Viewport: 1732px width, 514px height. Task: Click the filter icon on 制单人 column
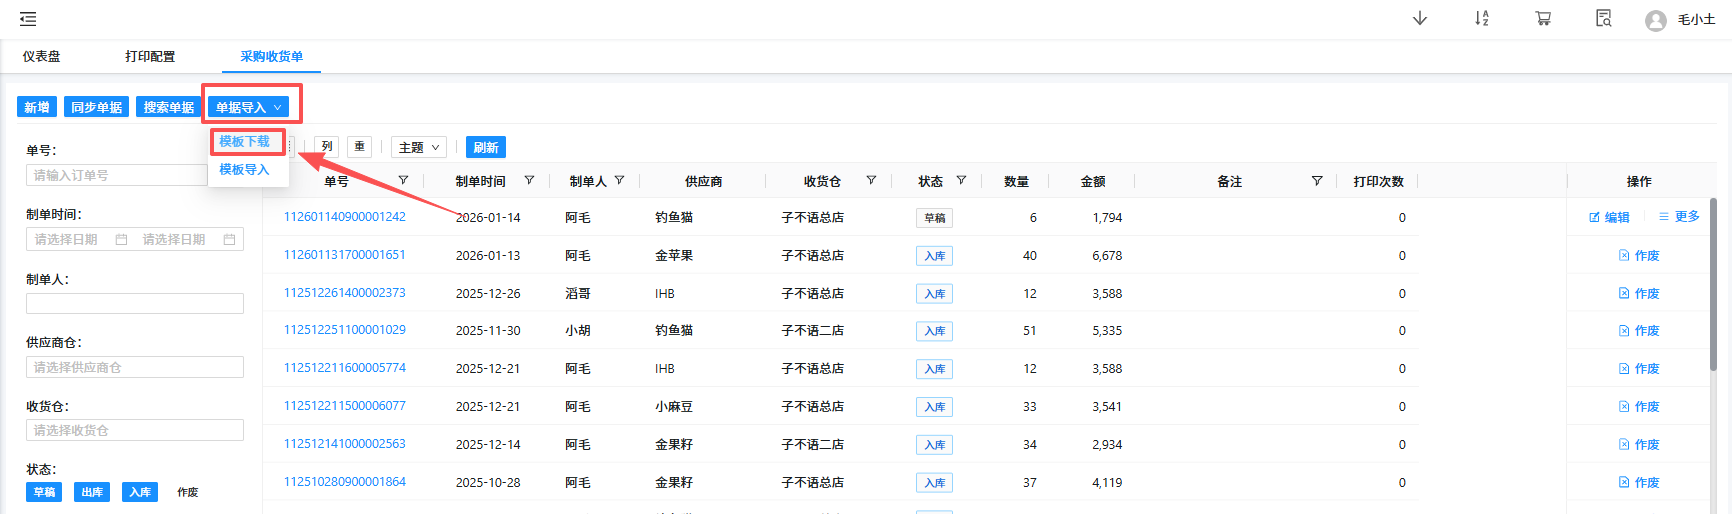click(619, 181)
